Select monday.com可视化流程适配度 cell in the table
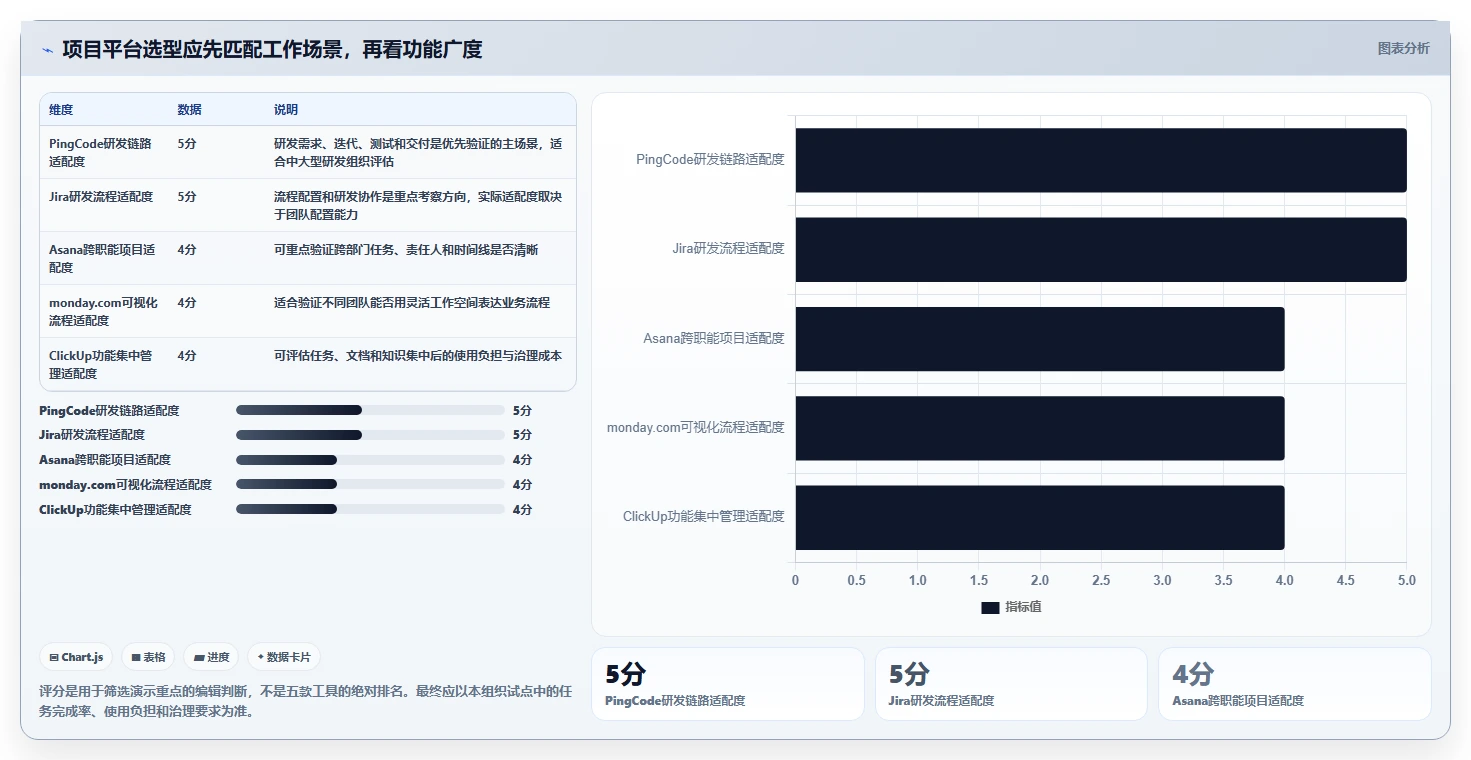The image size is (1471, 760). tap(103, 311)
